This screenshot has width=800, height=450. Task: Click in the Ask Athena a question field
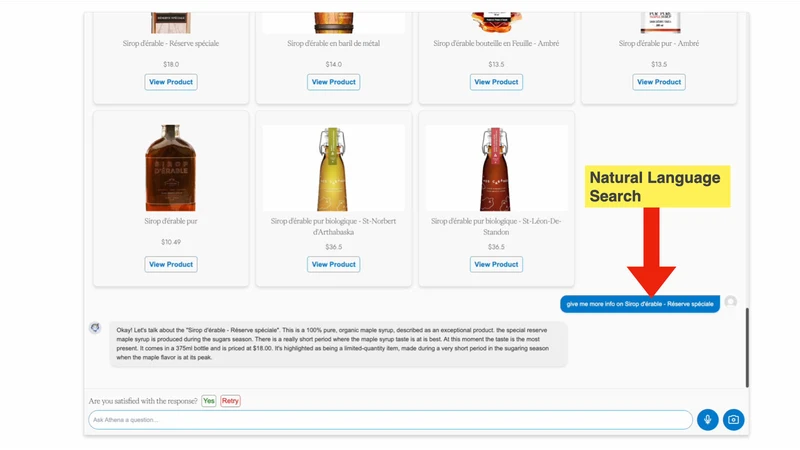click(x=390, y=420)
